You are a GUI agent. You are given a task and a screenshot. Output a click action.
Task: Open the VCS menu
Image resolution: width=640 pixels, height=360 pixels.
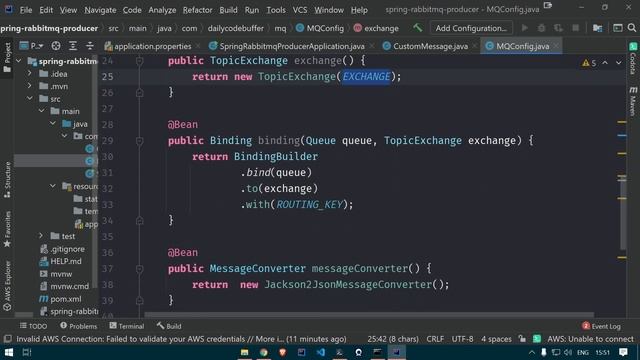pos(300,10)
